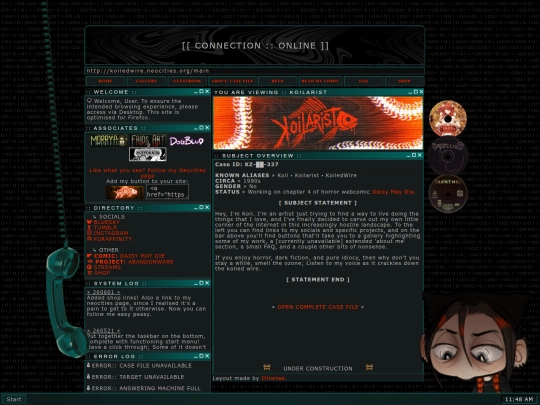This screenshot has width=540, height=405.
Task: Click the black-and-white associate badge
Action: click(x=148, y=154)
